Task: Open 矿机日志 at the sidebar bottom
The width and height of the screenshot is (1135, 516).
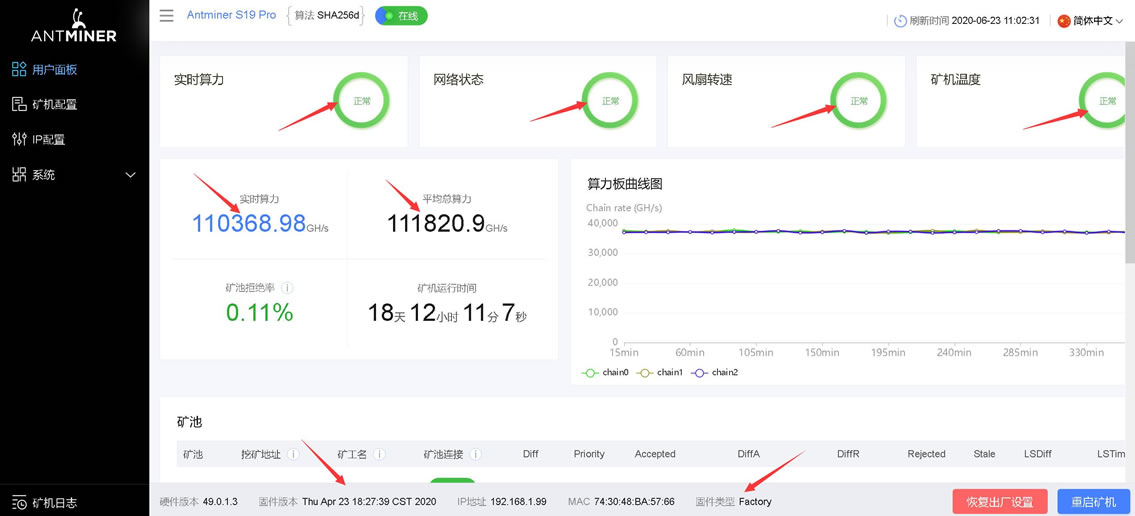Action: (54, 503)
